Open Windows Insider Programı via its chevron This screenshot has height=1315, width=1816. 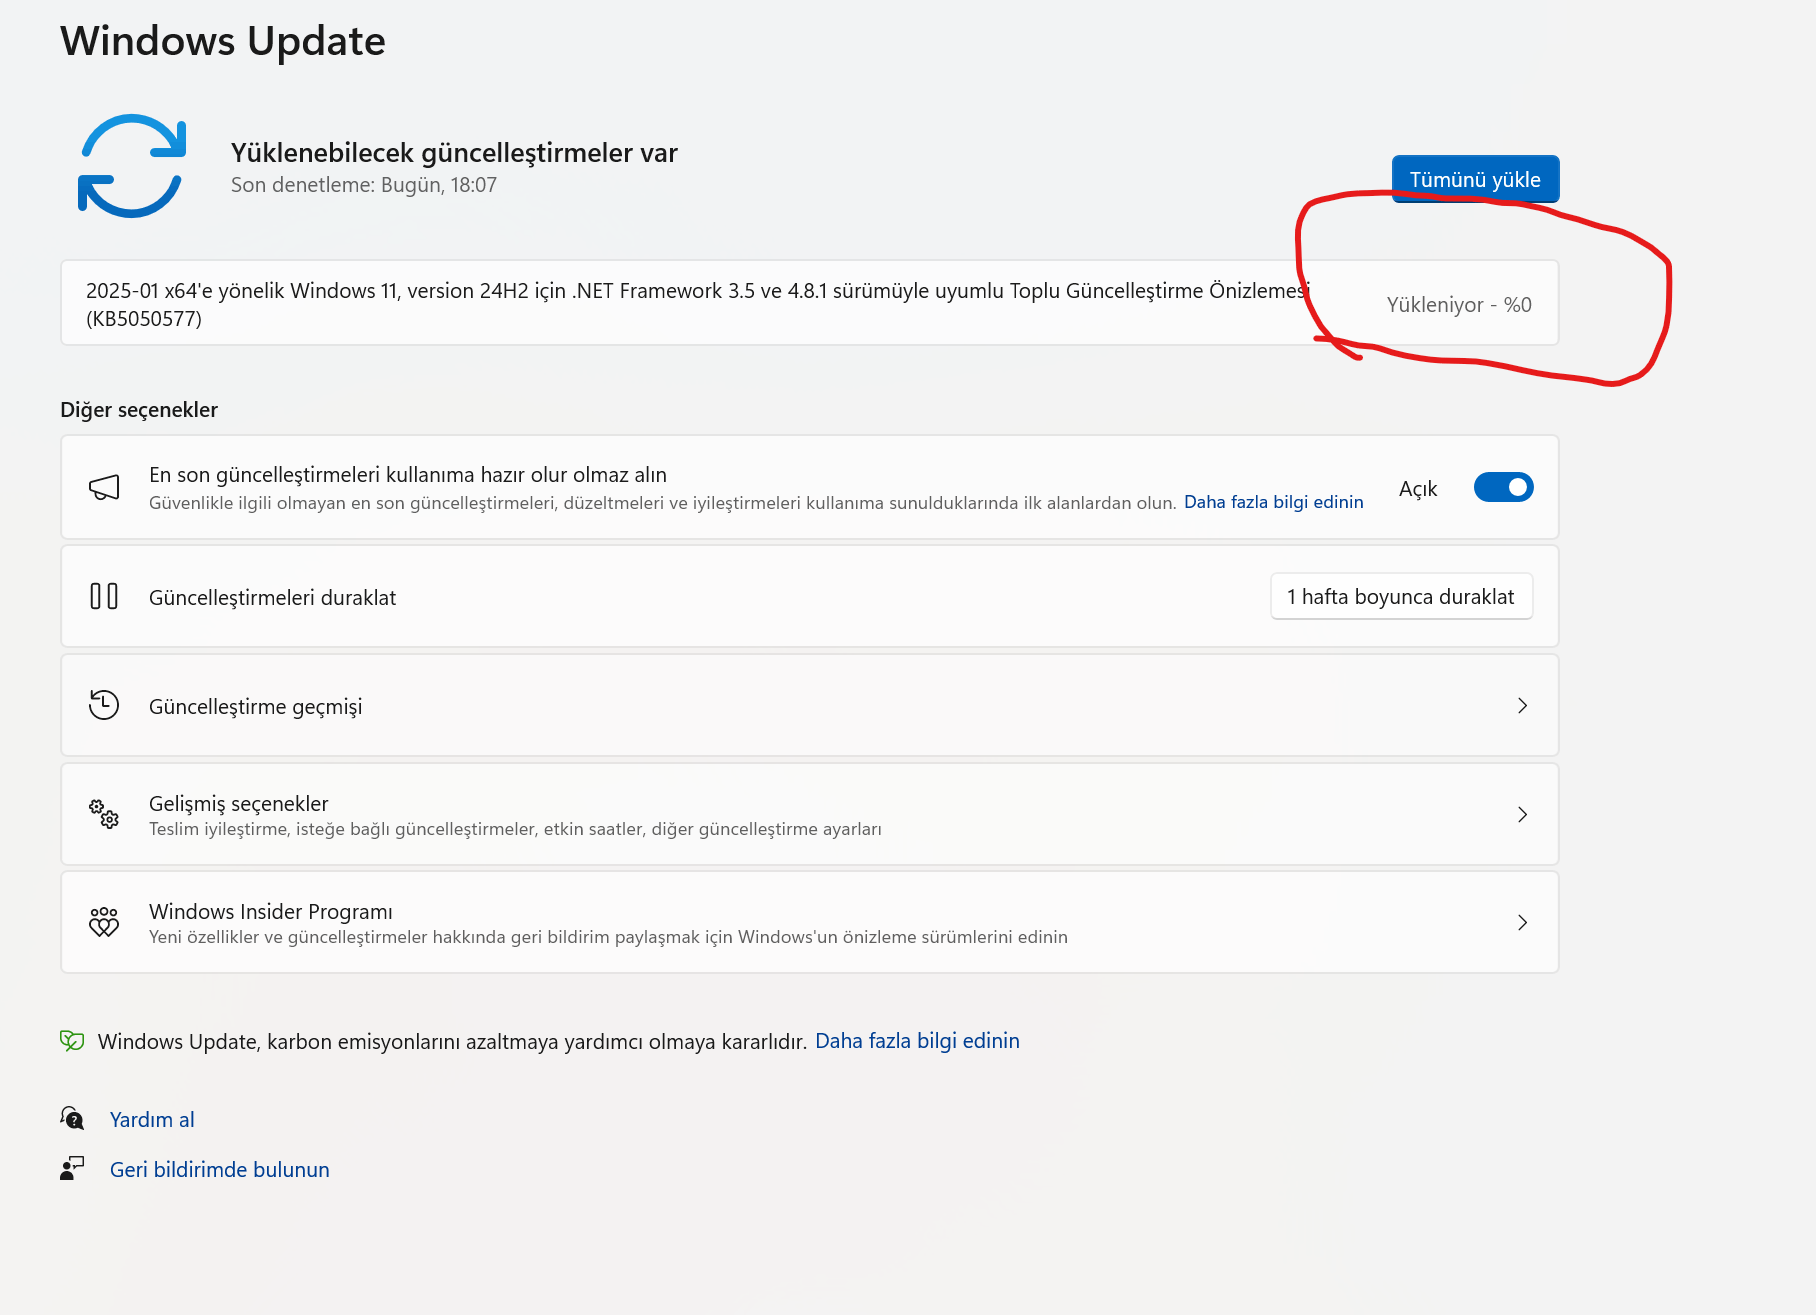[x=1522, y=923]
